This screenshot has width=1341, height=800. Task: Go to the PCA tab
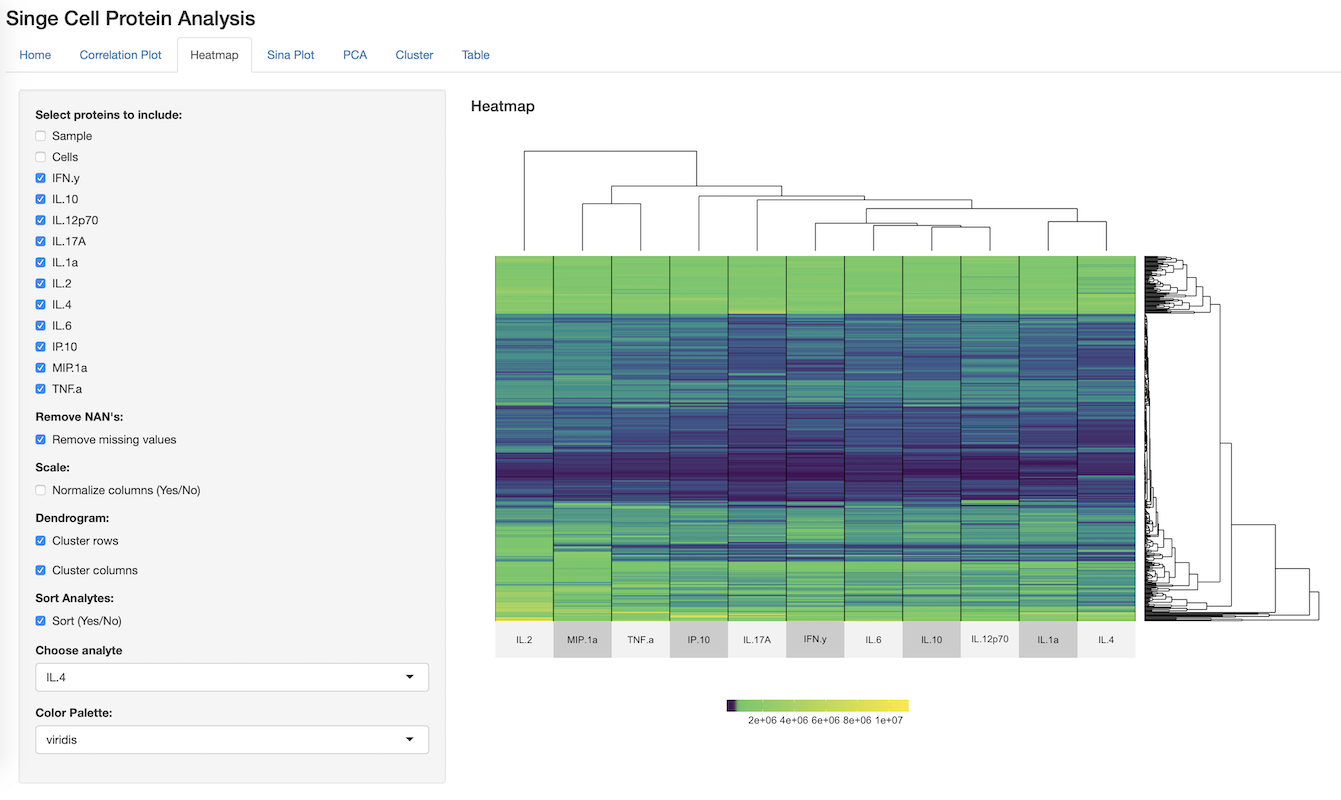(x=355, y=55)
